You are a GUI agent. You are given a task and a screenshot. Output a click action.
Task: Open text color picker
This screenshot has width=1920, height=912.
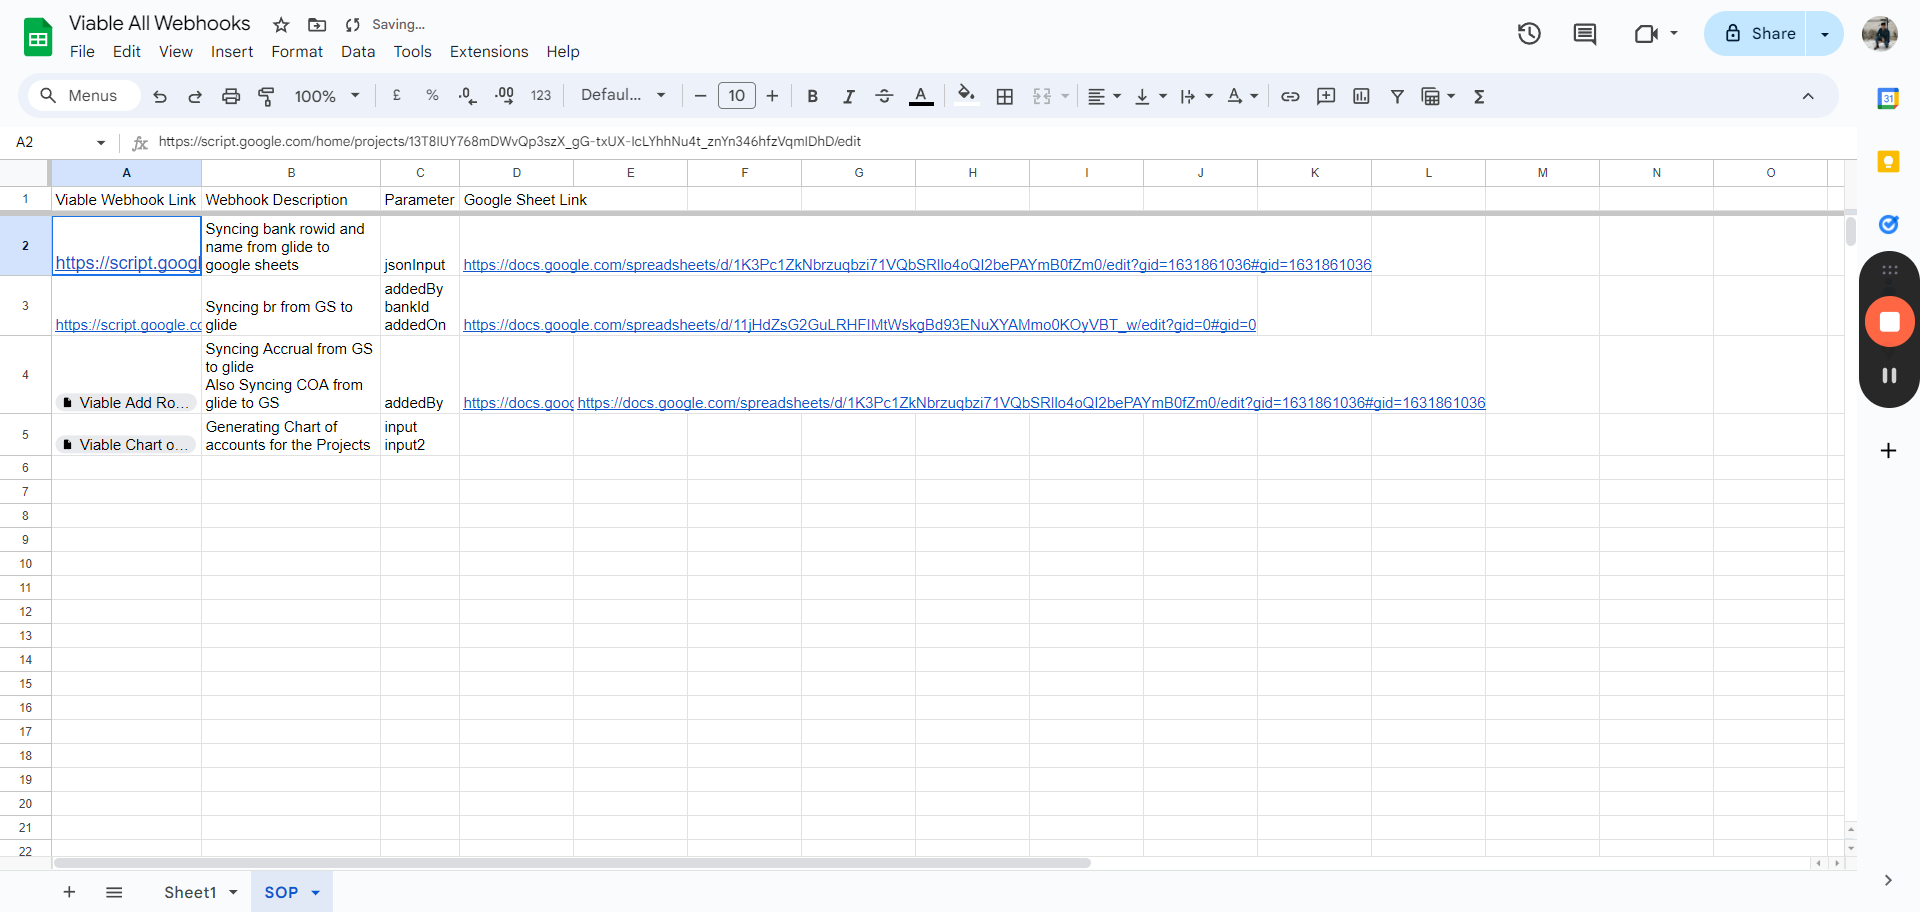tap(921, 96)
